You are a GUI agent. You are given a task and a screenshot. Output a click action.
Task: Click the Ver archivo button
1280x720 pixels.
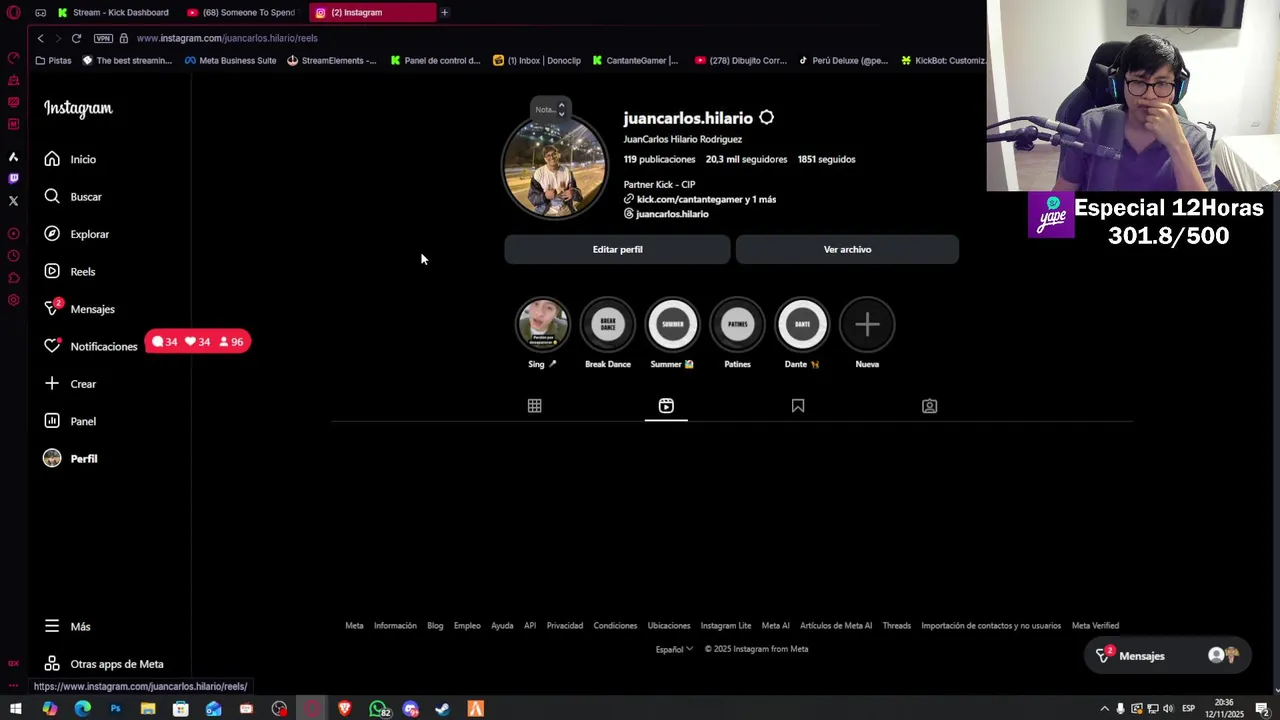[847, 249]
